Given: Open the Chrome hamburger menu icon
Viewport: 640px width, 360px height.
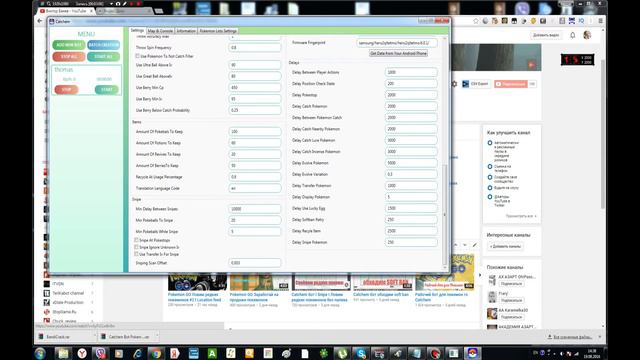Looking at the screenshot, I should pos(600,21).
